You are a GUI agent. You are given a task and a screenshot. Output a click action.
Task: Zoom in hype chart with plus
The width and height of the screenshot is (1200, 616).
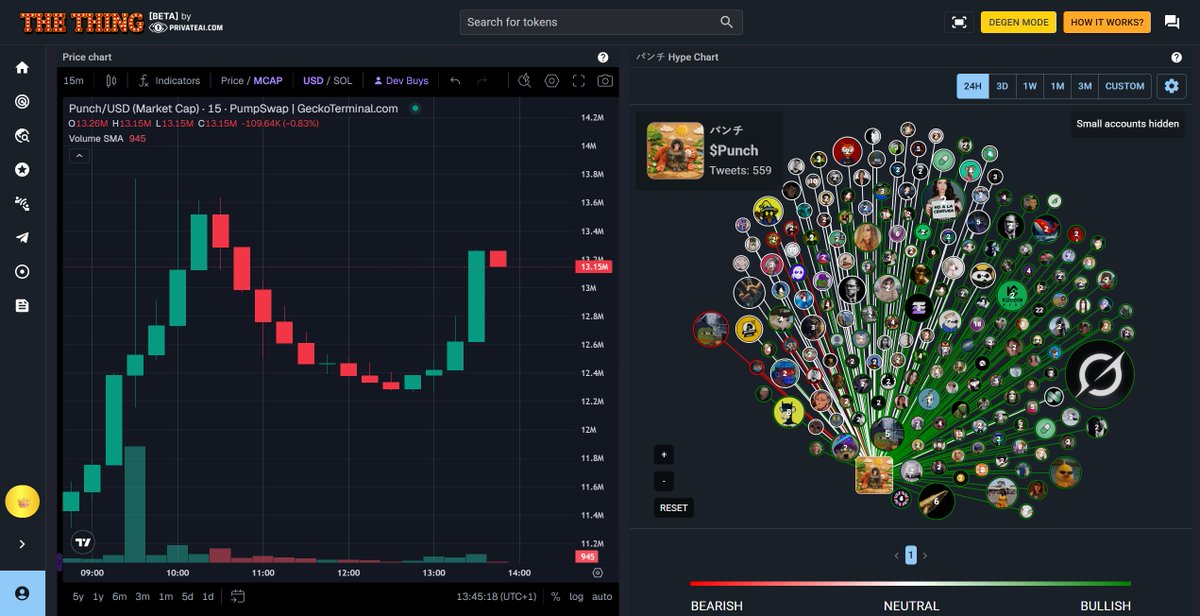click(x=664, y=454)
